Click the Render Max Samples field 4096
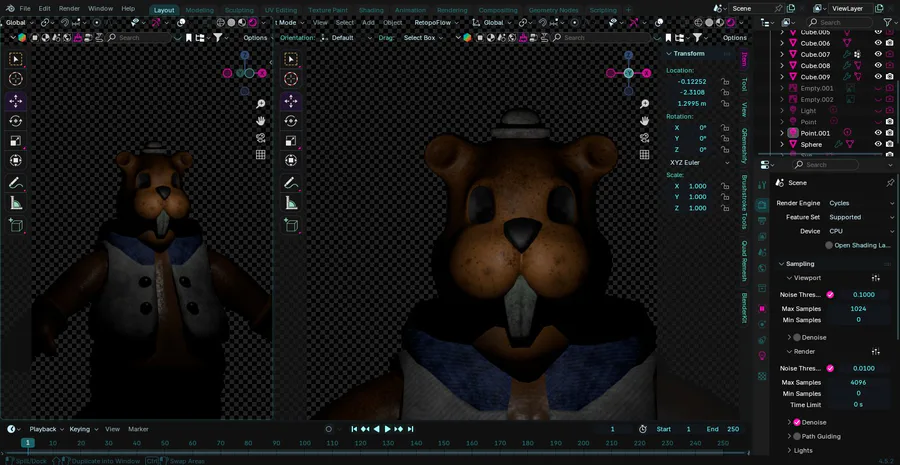 coord(859,382)
